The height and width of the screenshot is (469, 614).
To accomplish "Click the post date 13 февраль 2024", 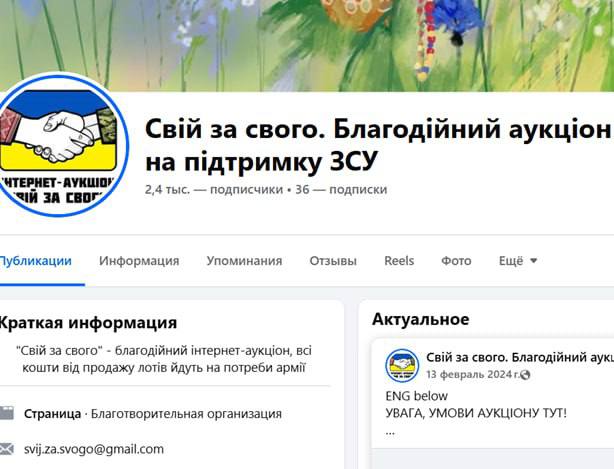I will pyautogui.click(x=473, y=375).
